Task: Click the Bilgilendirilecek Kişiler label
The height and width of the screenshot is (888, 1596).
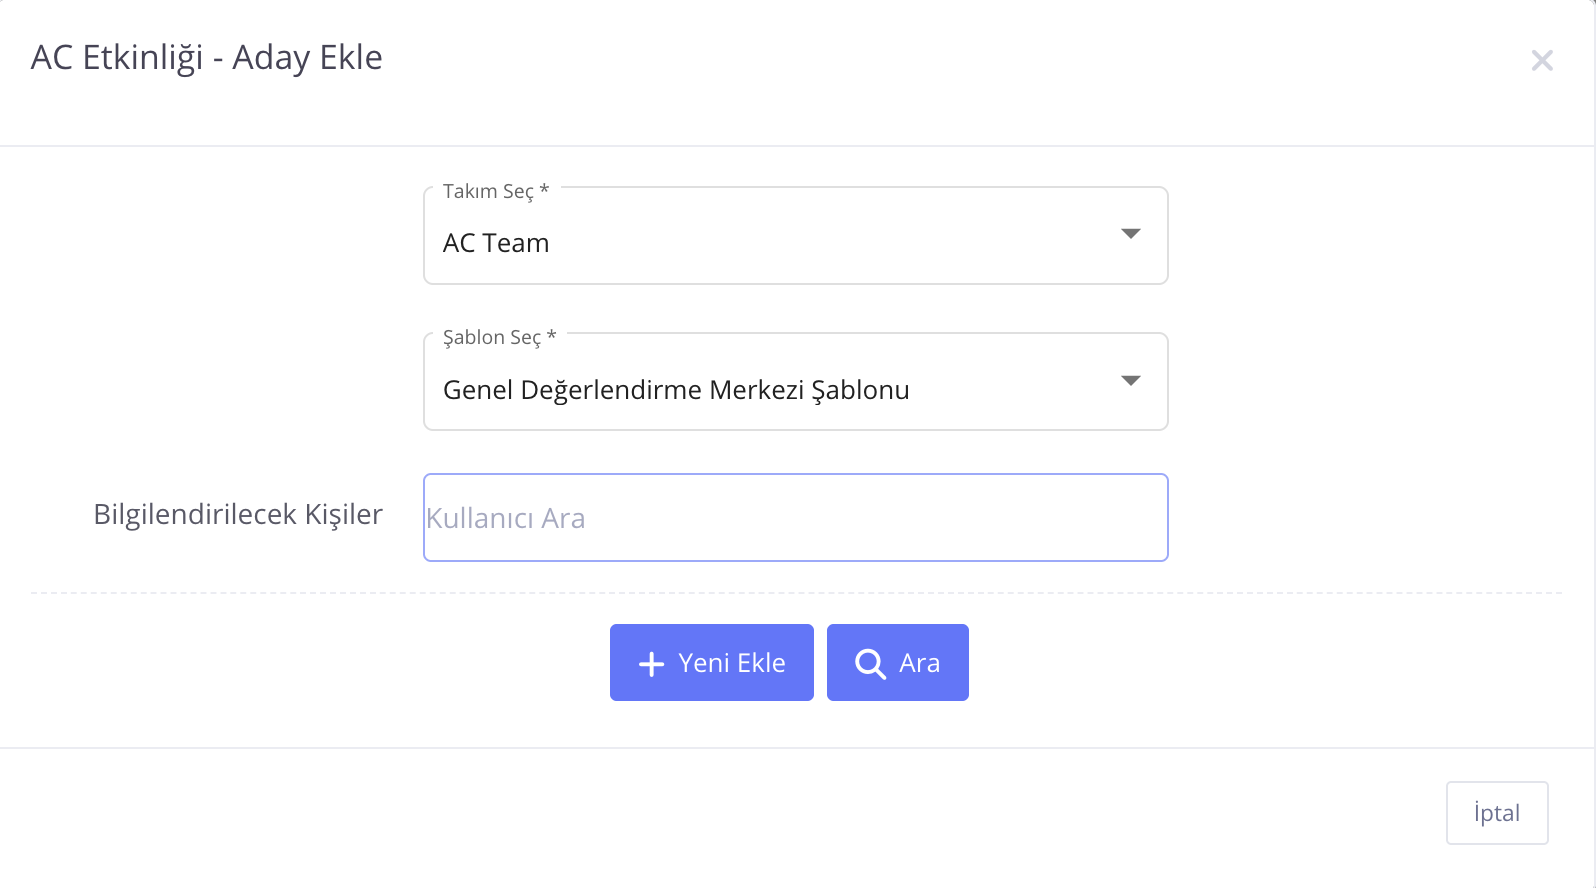Action: tap(238, 514)
